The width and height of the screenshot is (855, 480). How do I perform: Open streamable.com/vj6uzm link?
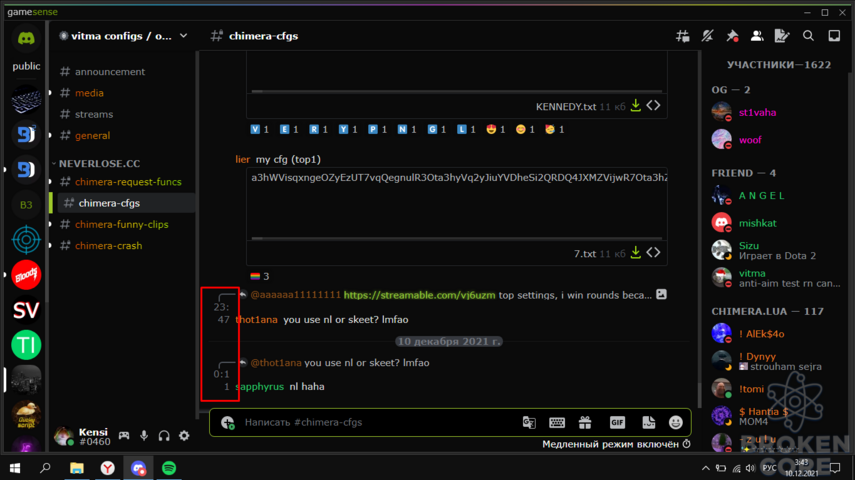[419, 295]
